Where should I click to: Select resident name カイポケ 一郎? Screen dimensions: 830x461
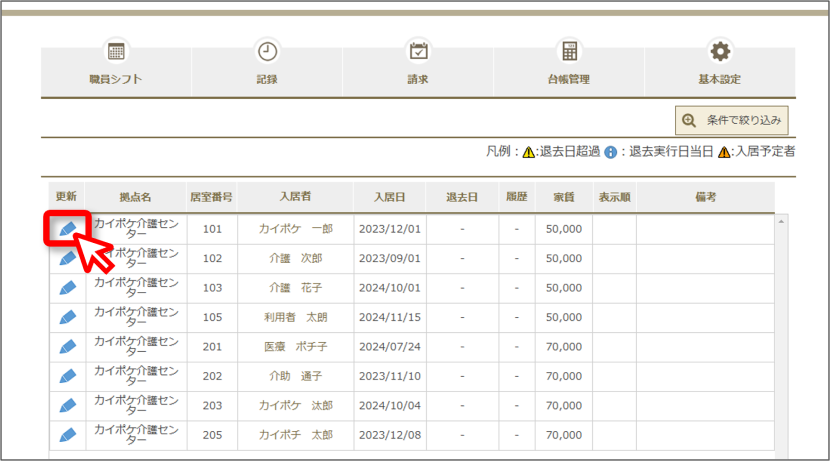point(295,229)
